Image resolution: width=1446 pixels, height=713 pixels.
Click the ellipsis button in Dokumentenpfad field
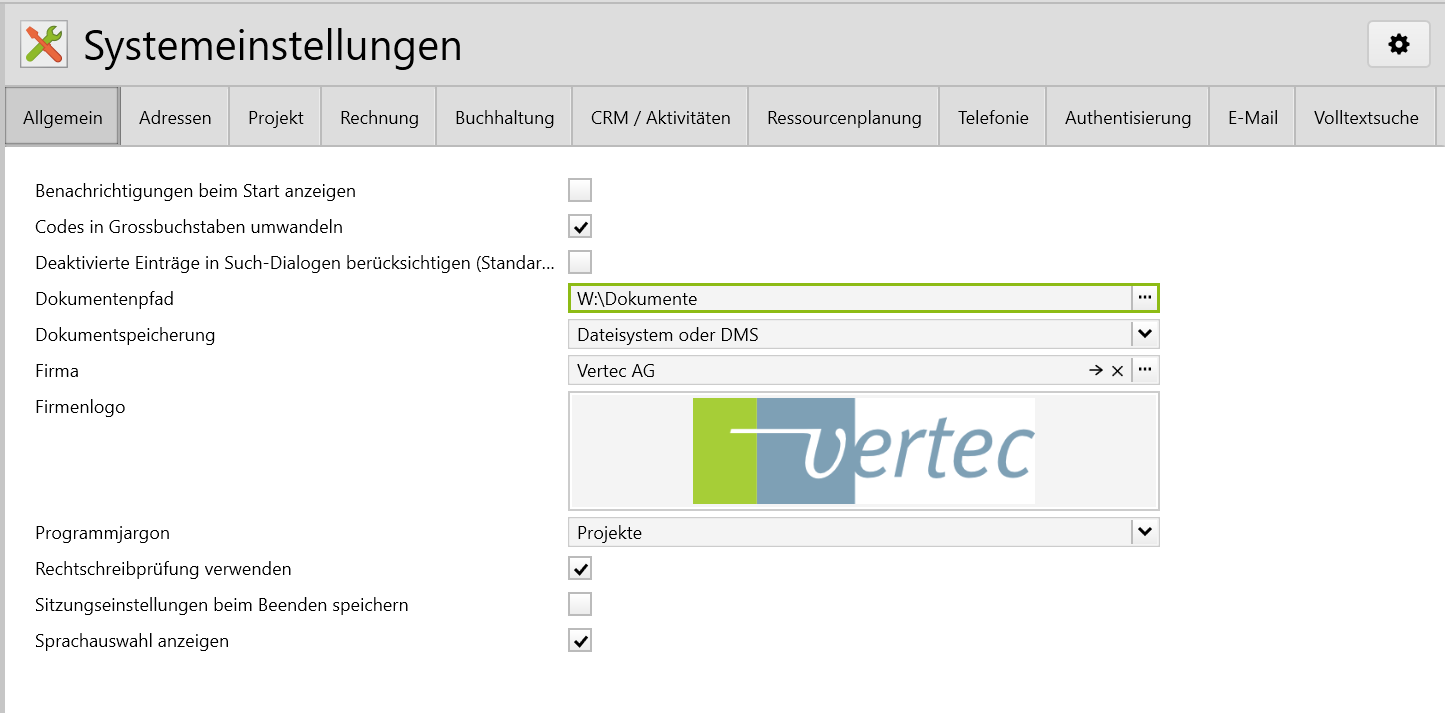tap(1145, 298)
